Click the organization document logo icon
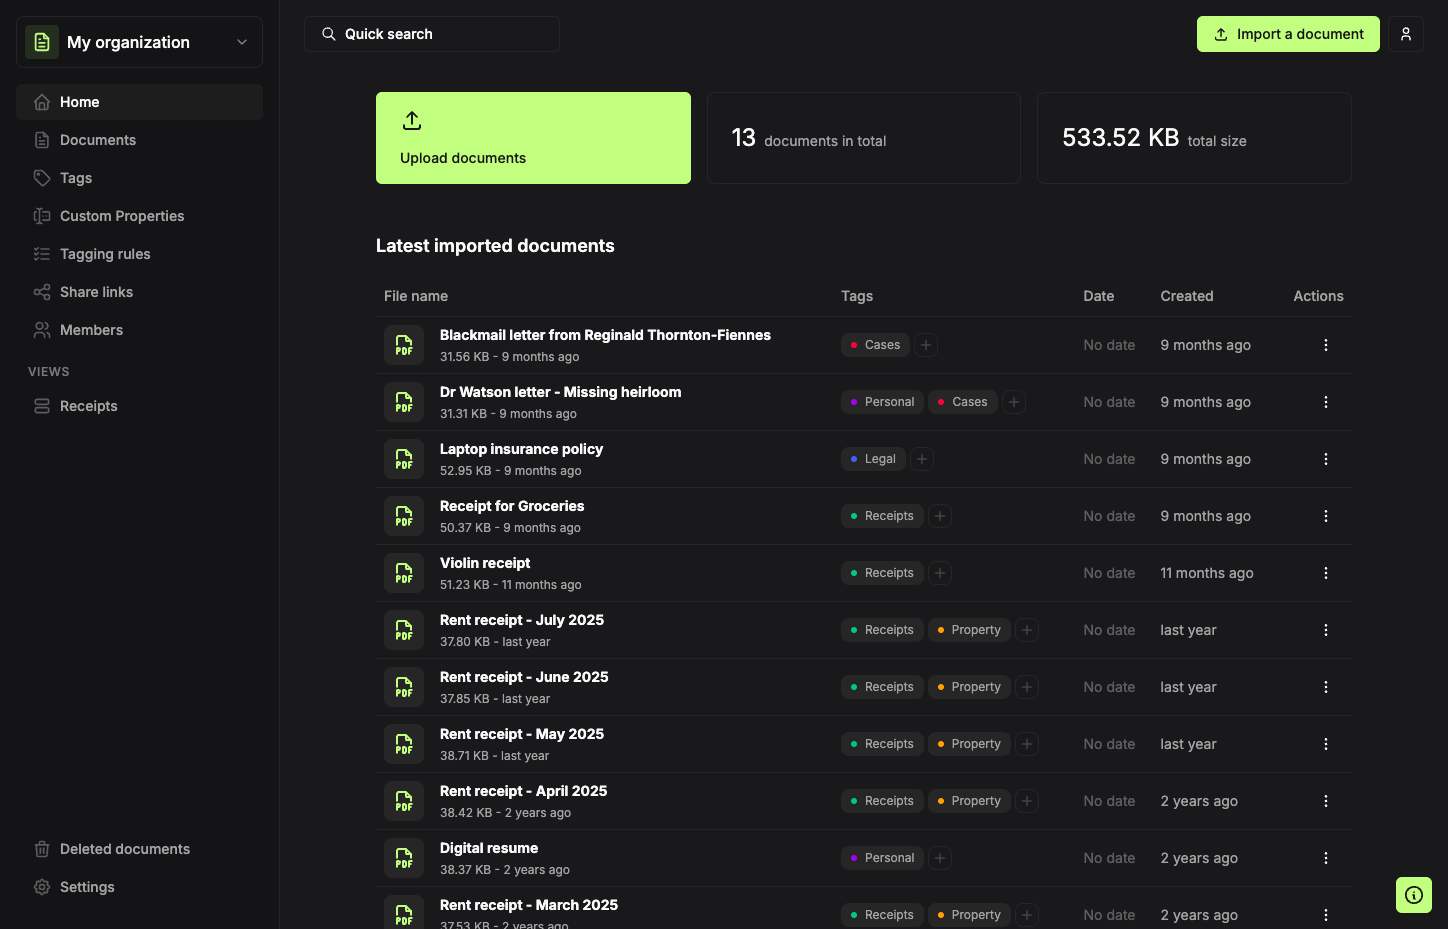 [x=42, y=42]
